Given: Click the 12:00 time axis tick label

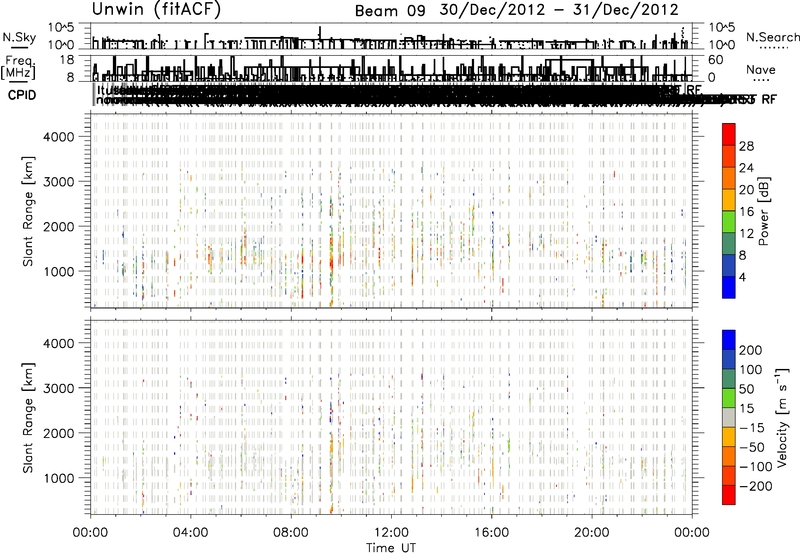Looking at the screenshot, I should (x=391, y=533).
